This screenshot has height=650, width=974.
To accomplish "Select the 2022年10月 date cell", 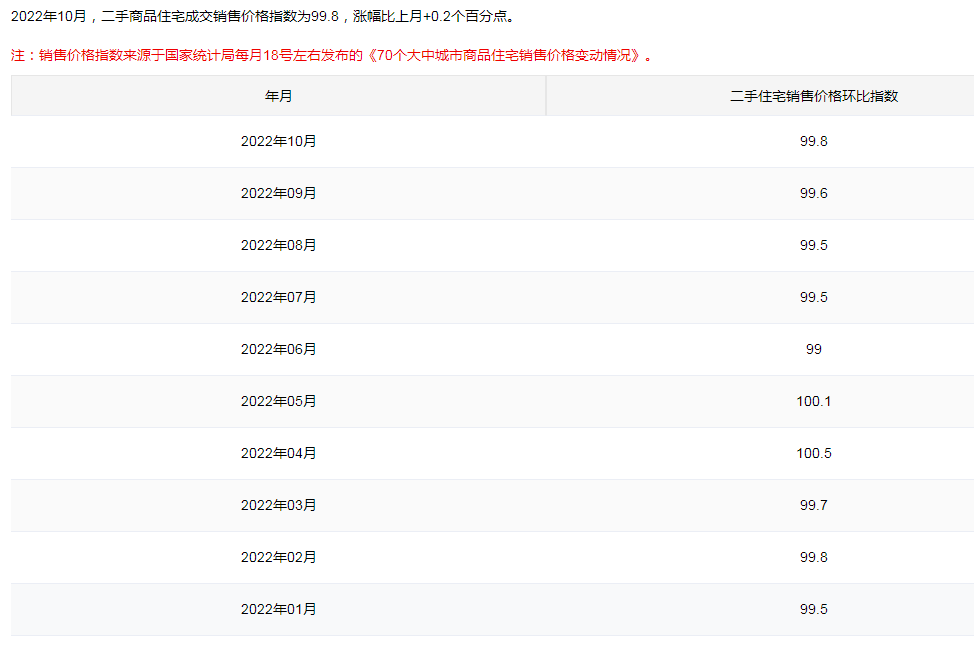I will [278, 141].
